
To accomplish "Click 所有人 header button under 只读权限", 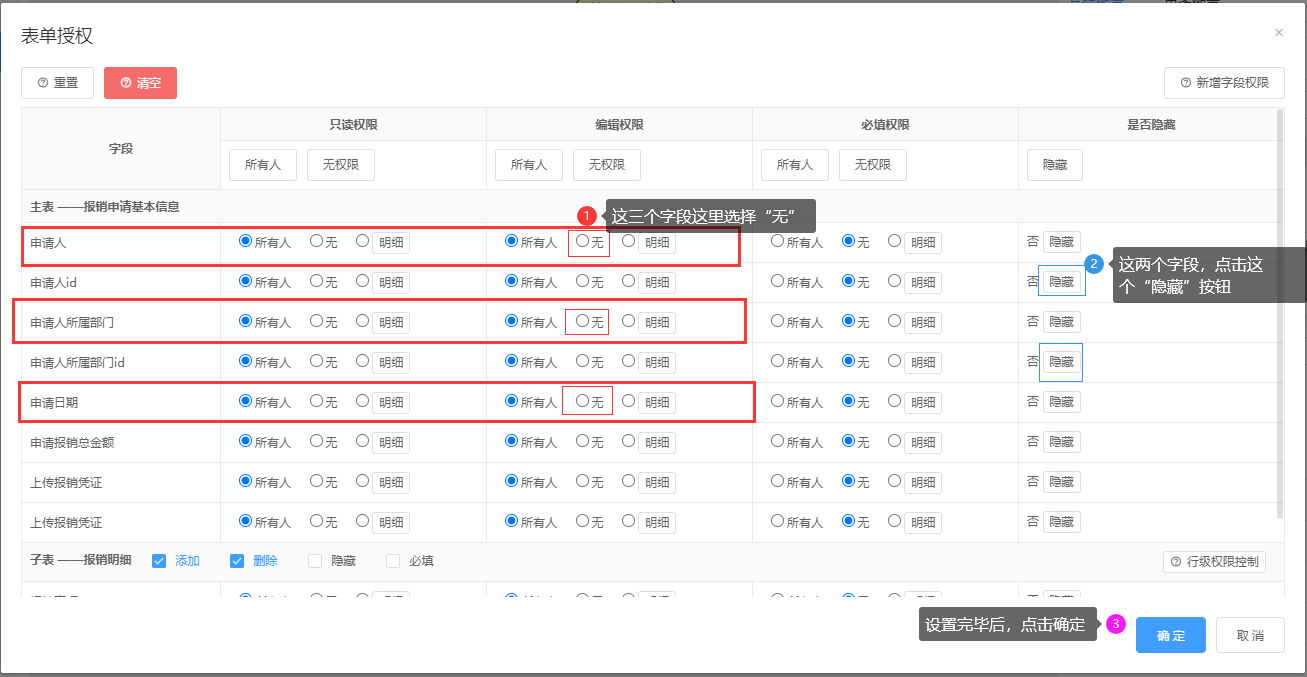I will [263, 165].
